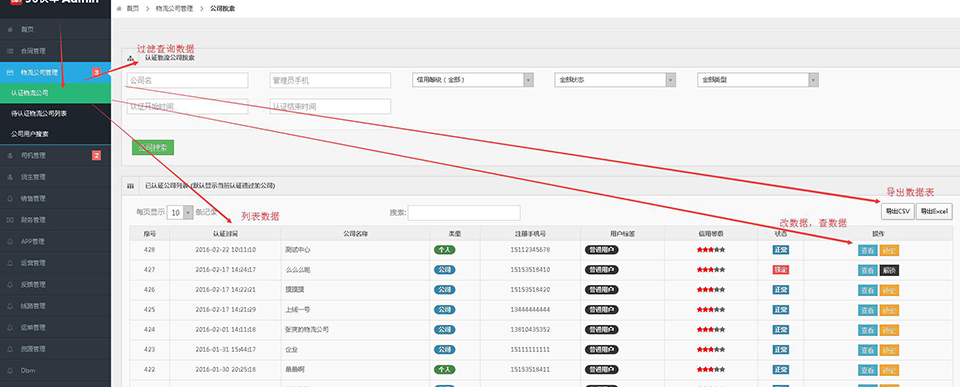
Task: Click the red locked status badge in row 427
Action: (781, 269)
